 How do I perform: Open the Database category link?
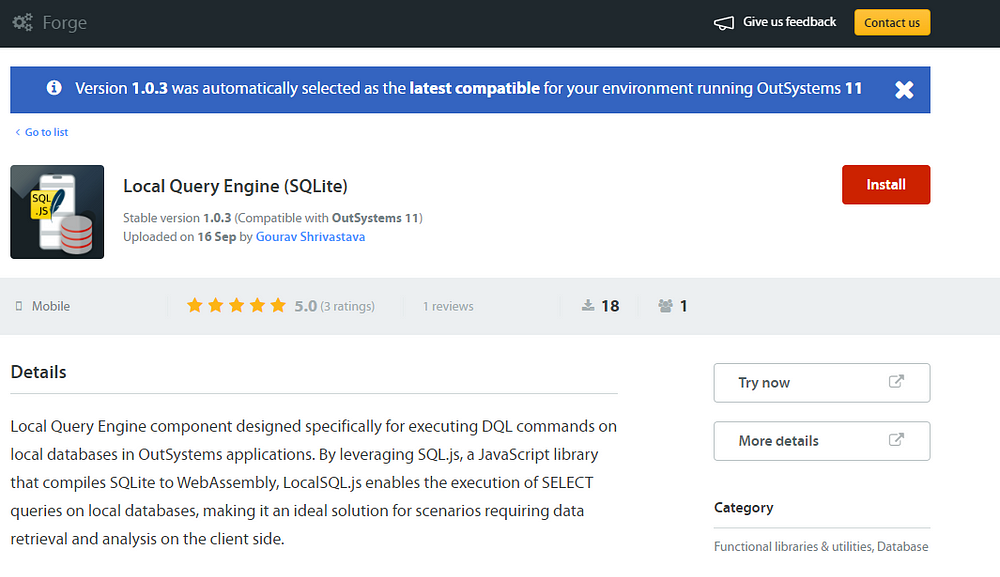coord(903,546)
